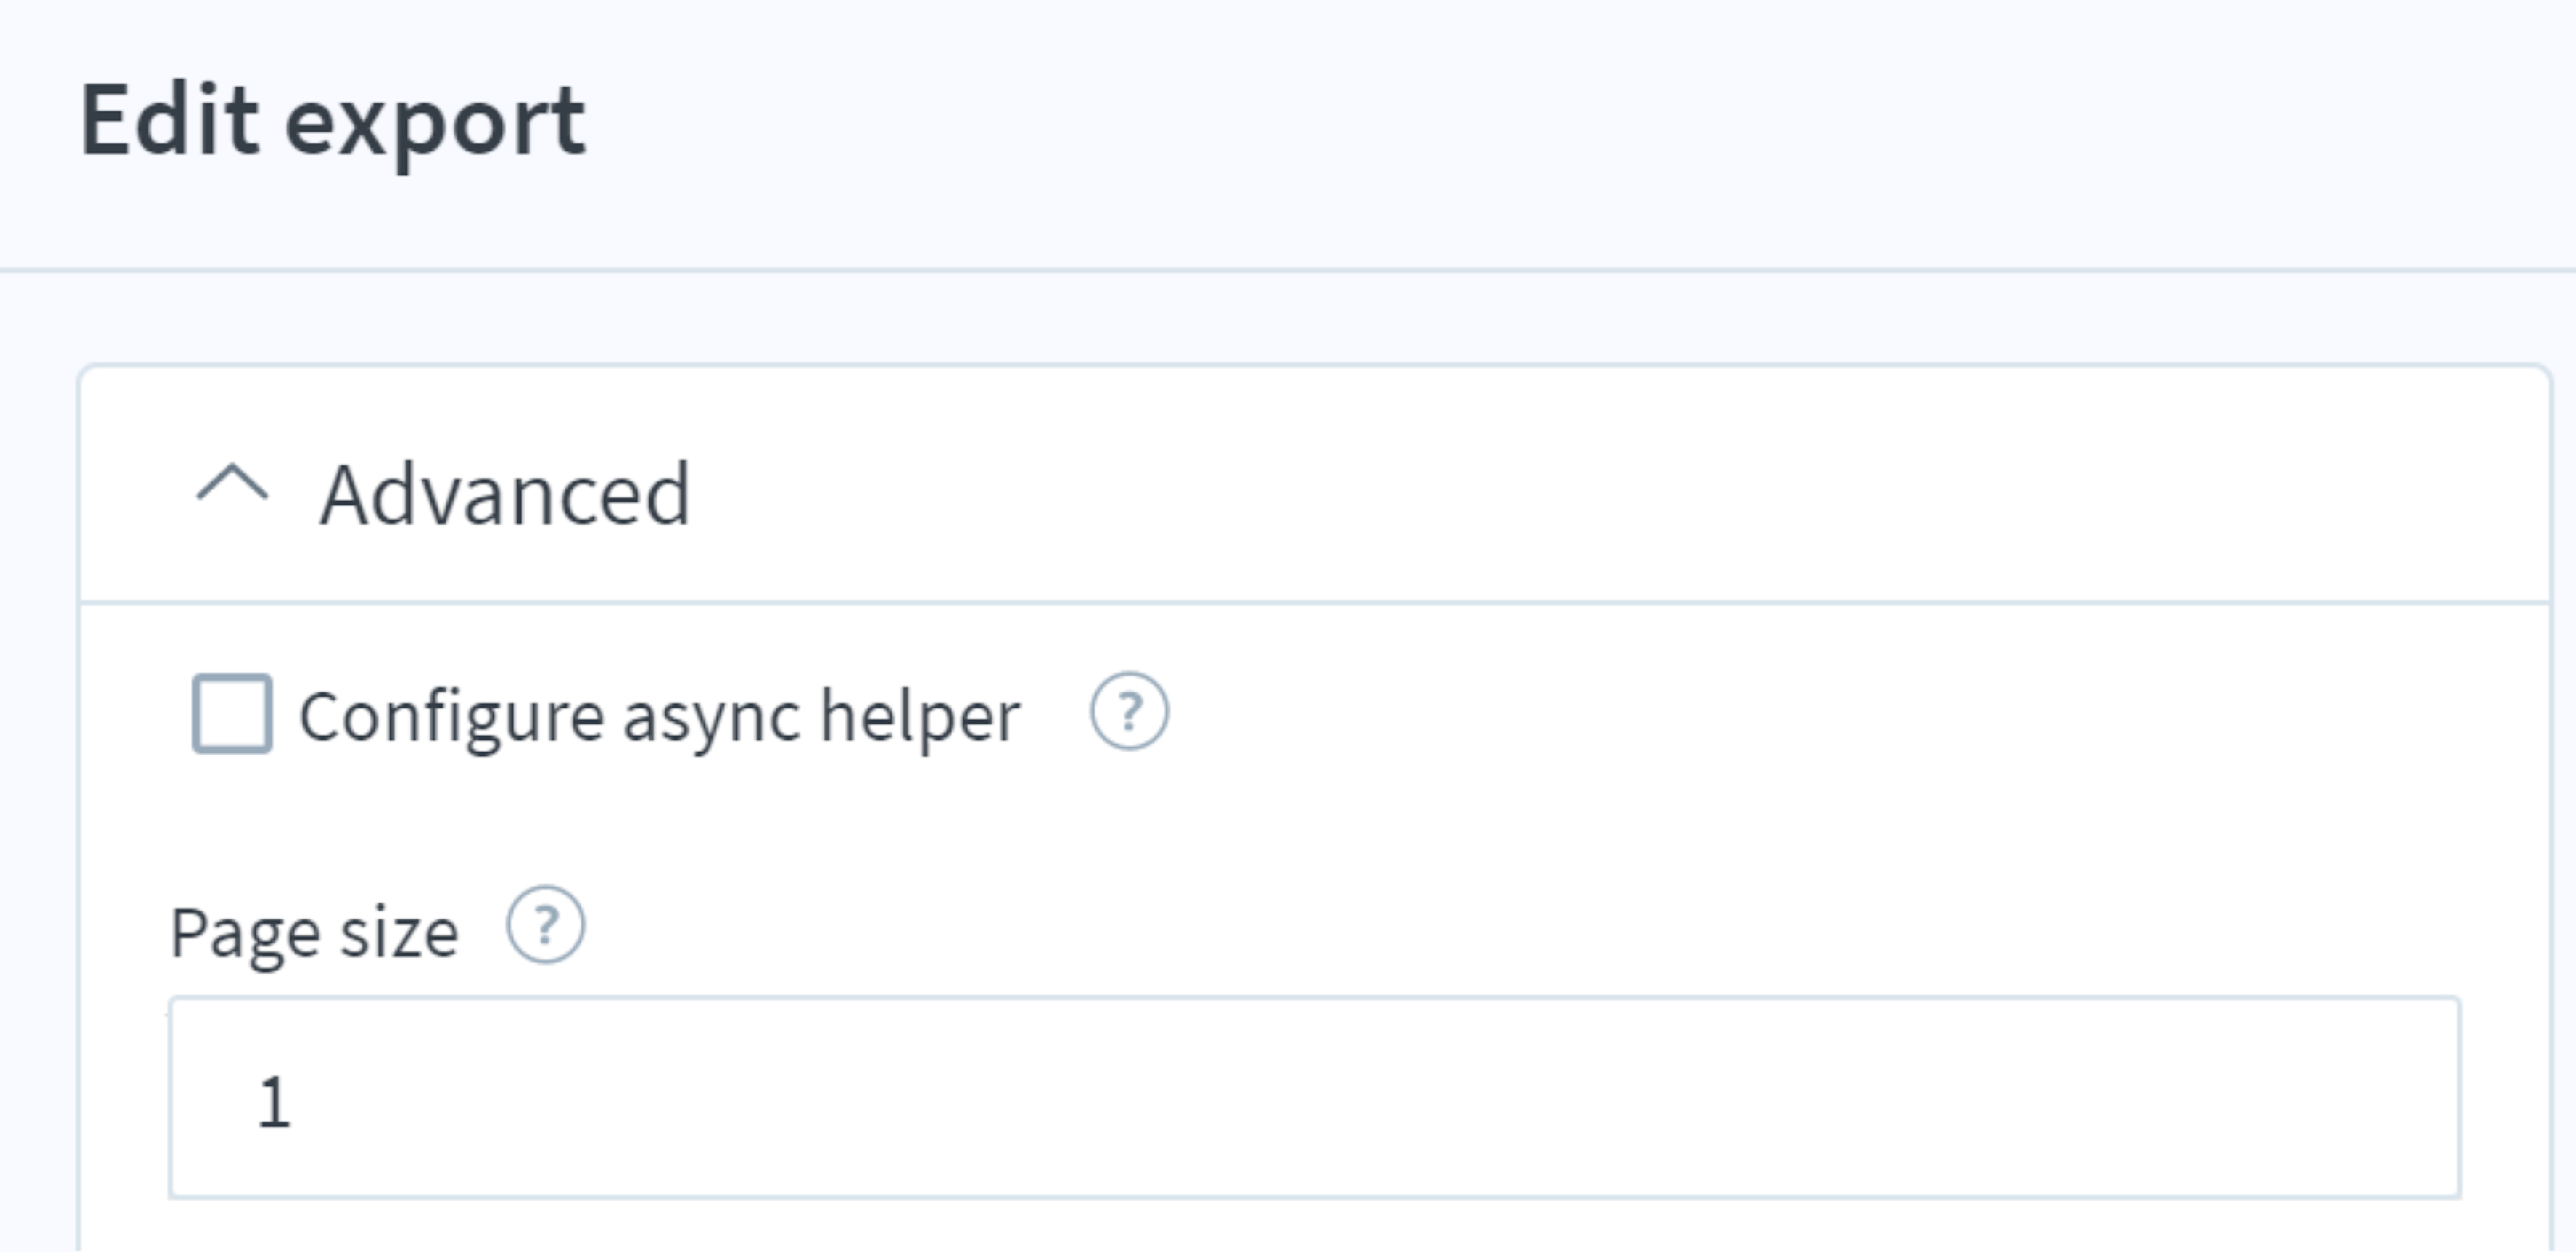
Task: Click the Edit export page heading
Action: click(x=333, y=124)
